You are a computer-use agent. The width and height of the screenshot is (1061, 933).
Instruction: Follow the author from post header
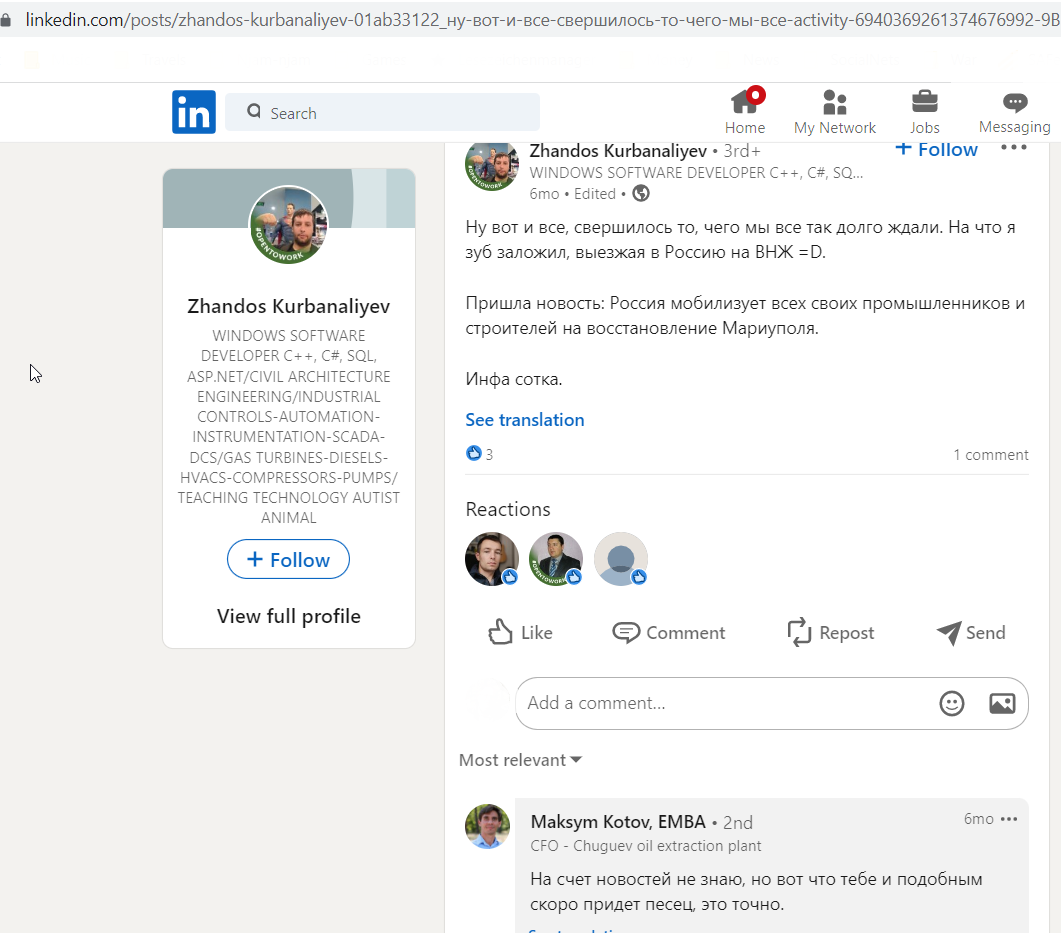click(936, 149)
